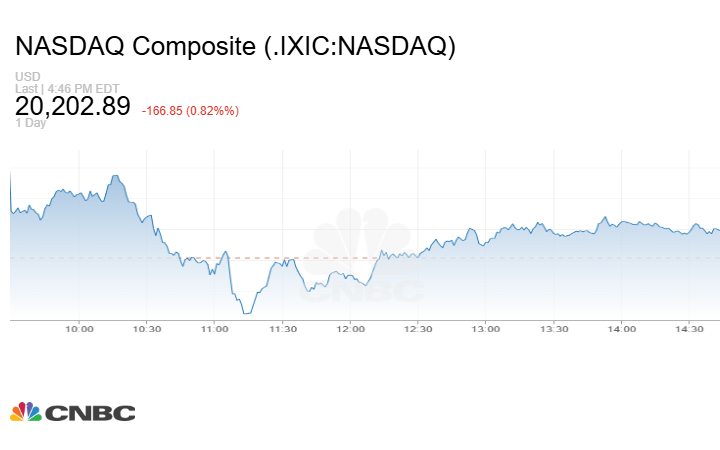
Task: Click the USD currency label
Action: [27, 77]
